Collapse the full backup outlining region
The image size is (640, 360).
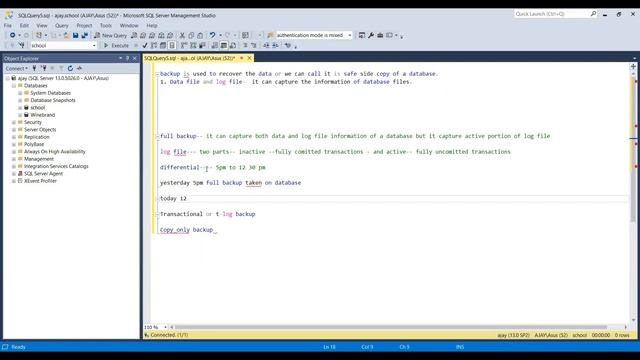coord(157,136)
